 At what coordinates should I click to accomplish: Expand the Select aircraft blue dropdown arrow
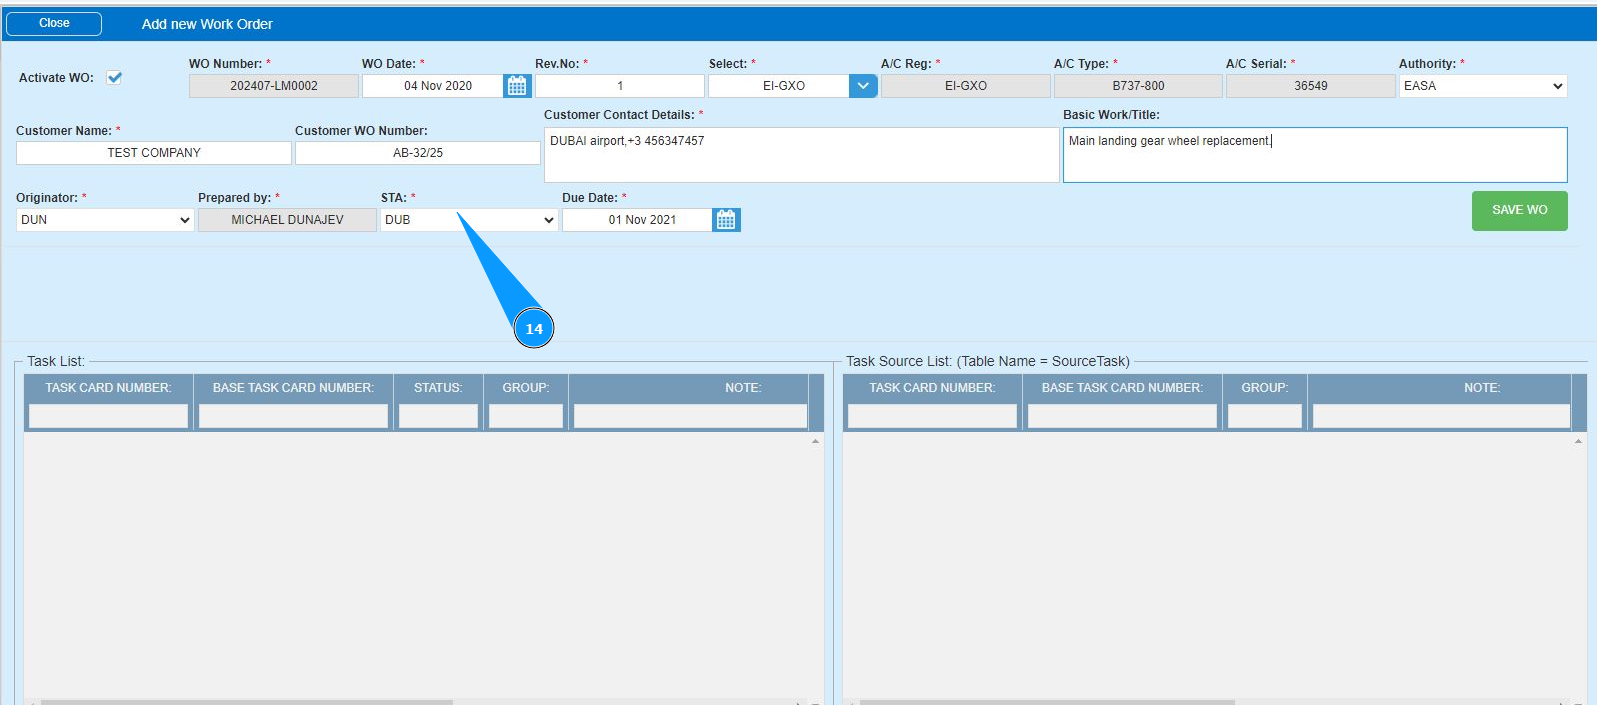point(863,86)
